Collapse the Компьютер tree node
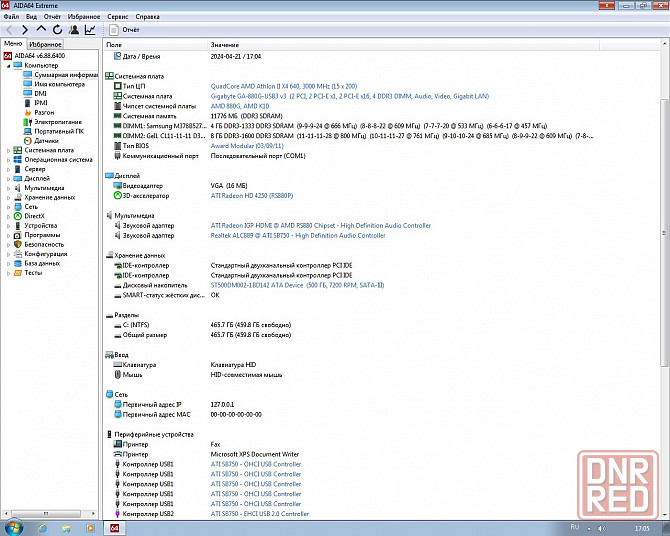 [8, 65]
